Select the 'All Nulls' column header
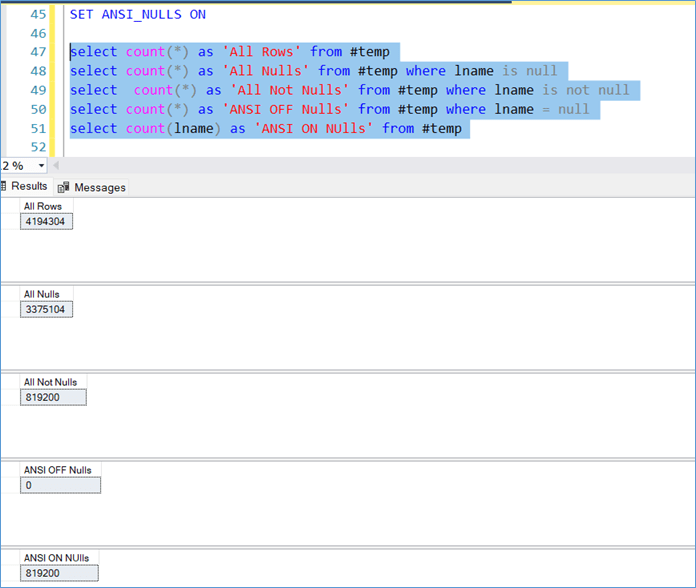The height and width of the screenshot is (588, 696). pos(46,294)
